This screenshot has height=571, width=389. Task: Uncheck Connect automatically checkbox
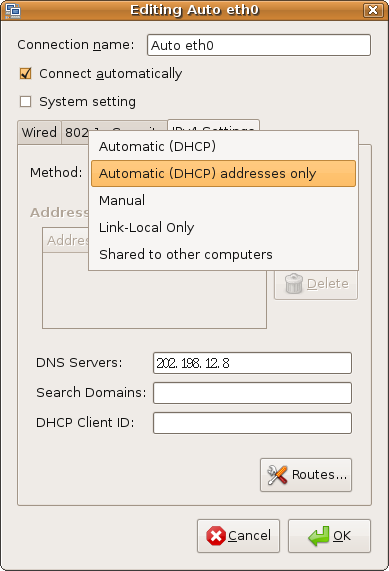[x=25, y=74]
